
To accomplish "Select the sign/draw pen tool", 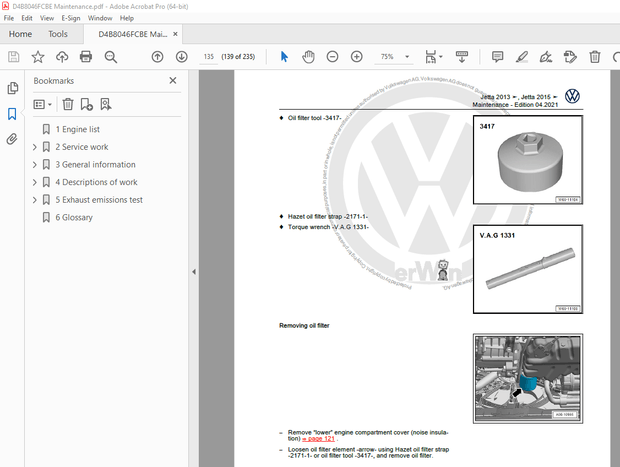I will 546,57.
